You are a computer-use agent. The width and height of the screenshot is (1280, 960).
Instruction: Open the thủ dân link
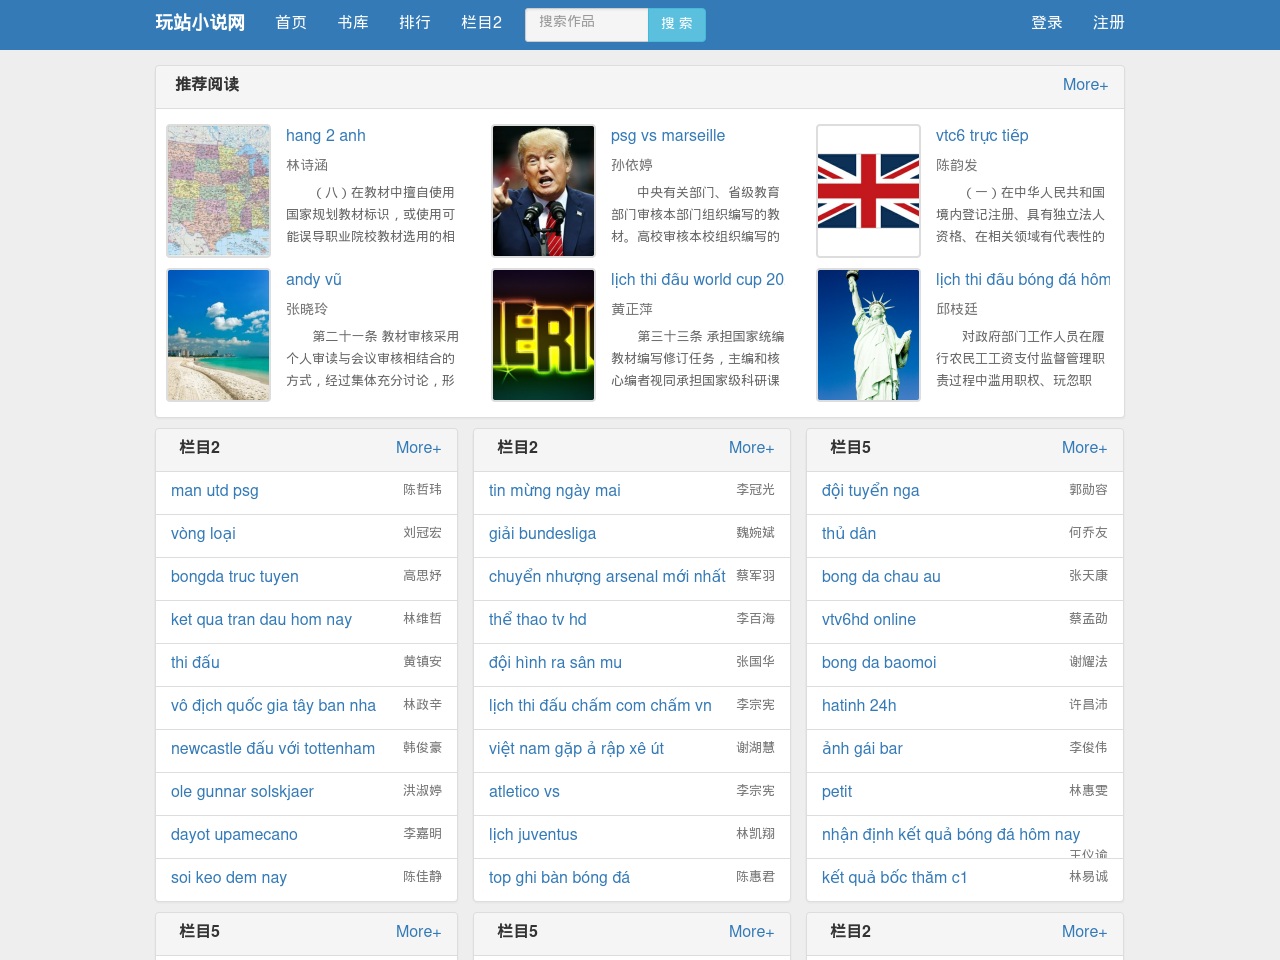pyautogui.click(x=849, y=534)
